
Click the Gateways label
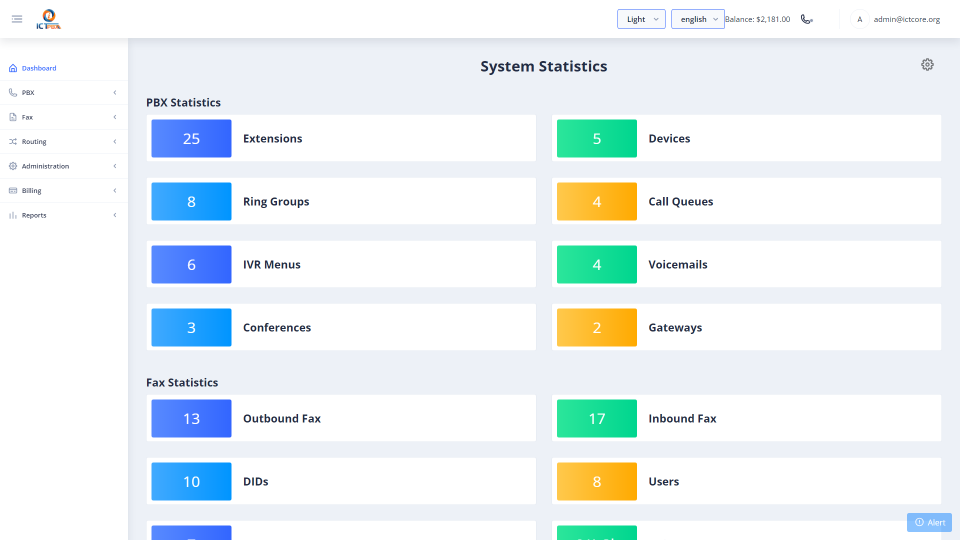[675, 328]
